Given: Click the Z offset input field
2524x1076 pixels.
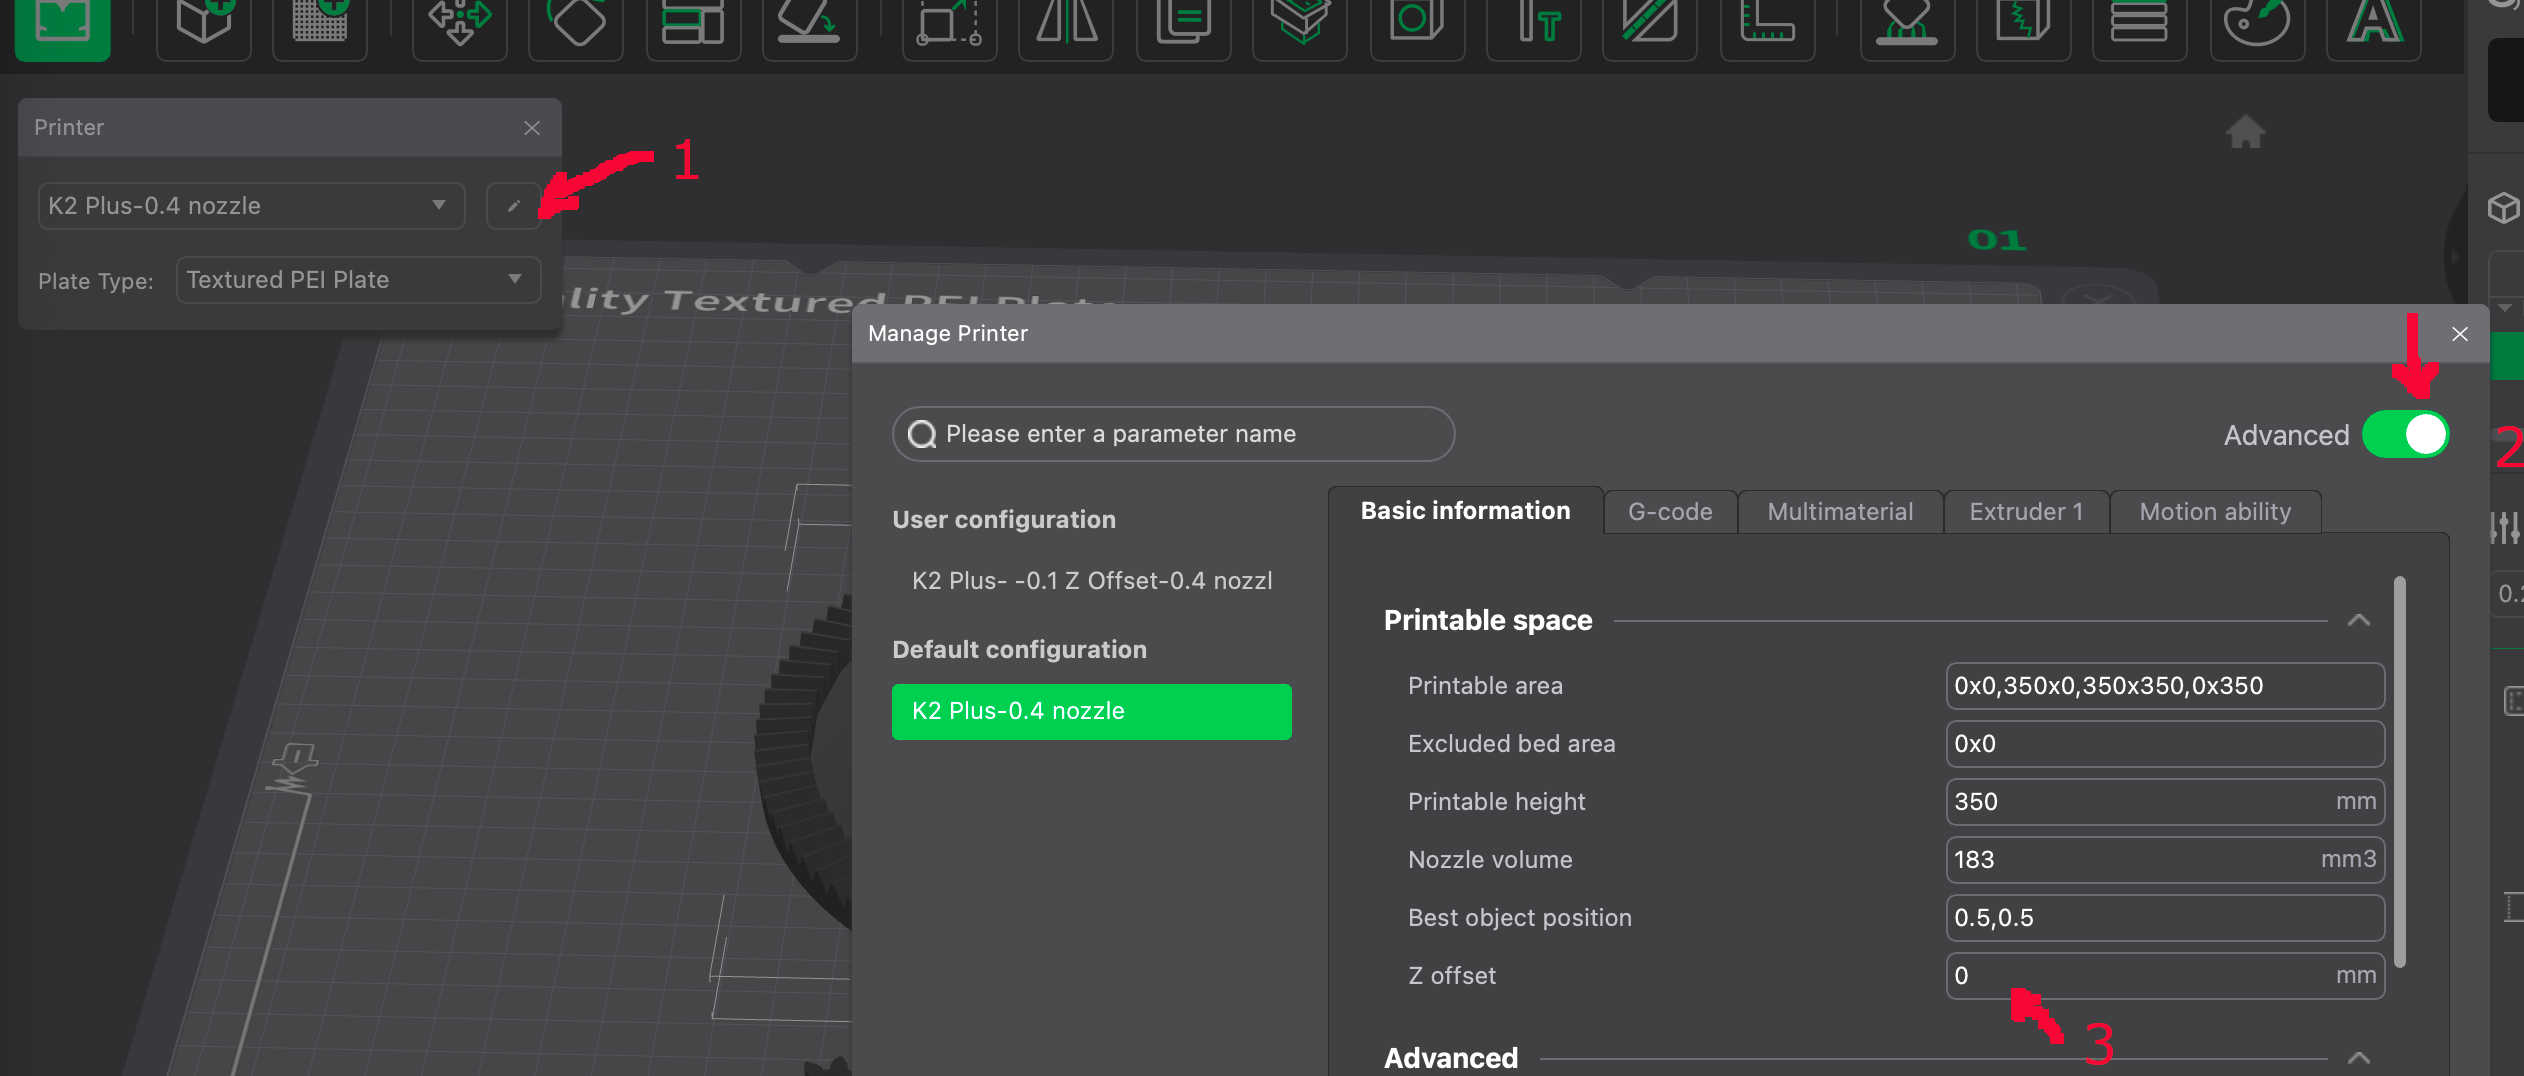Looking at the screenshot, I should click(x=2140, y=976).
